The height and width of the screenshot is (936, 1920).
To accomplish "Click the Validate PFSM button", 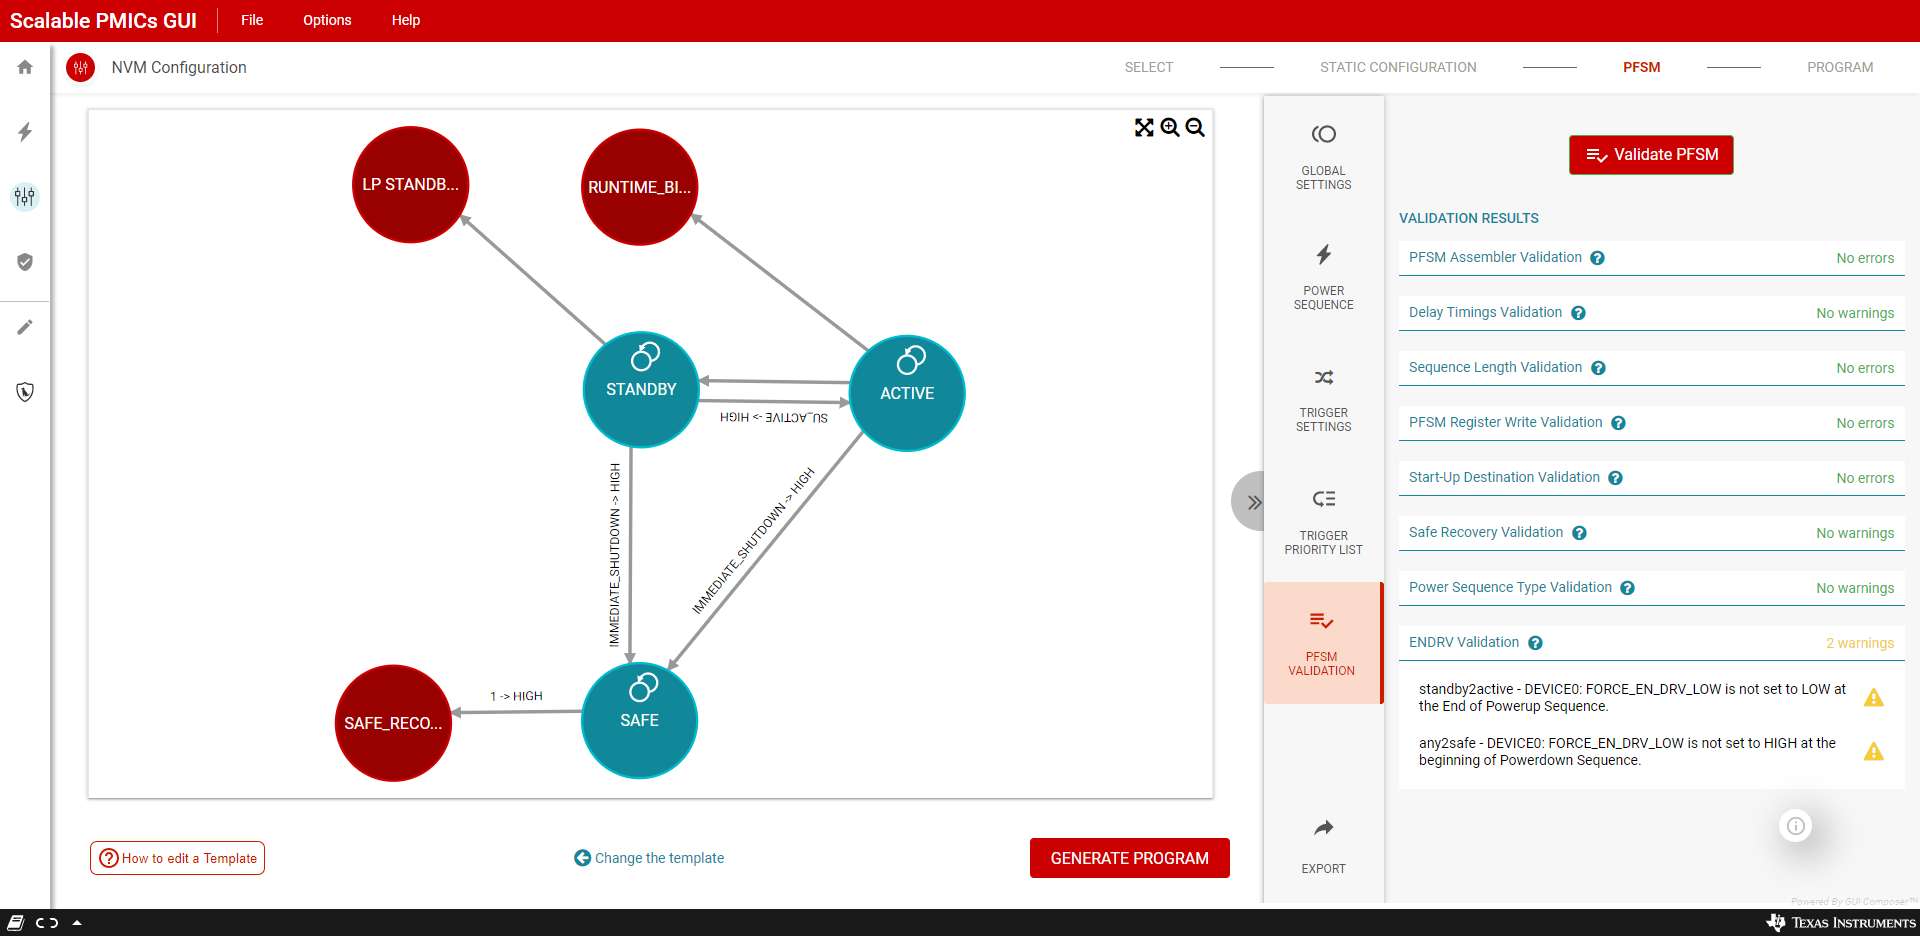I will point(1651,155).
